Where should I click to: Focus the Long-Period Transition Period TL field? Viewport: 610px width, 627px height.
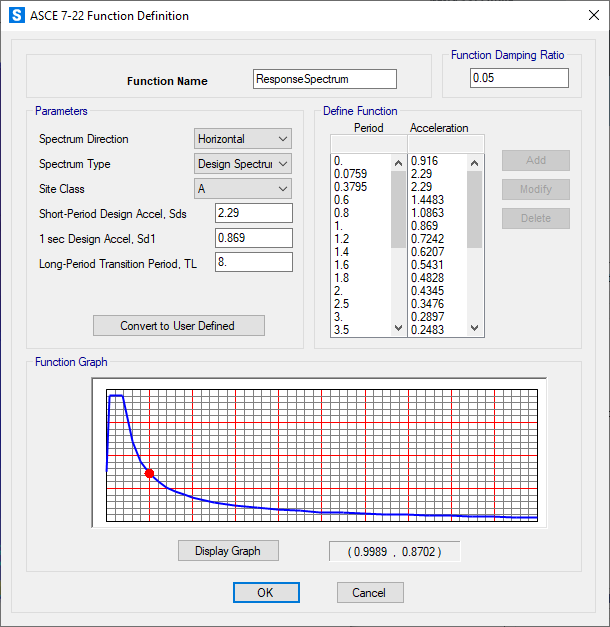coord(253,262)
